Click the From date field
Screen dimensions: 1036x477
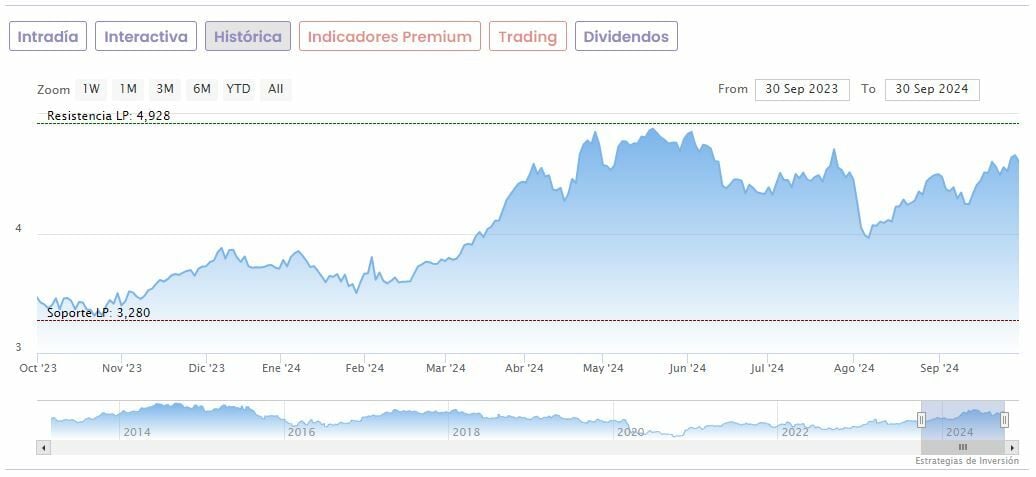click(802, 89)
